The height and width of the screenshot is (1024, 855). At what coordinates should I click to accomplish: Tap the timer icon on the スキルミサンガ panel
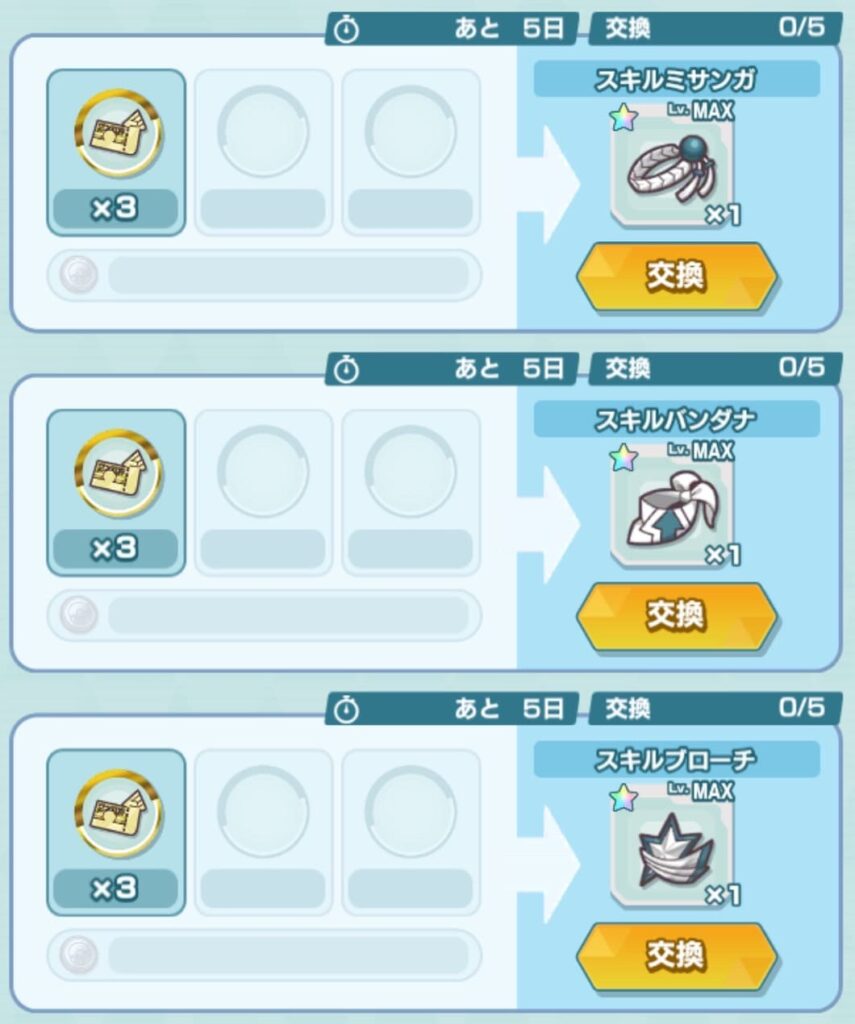[346, 30]
